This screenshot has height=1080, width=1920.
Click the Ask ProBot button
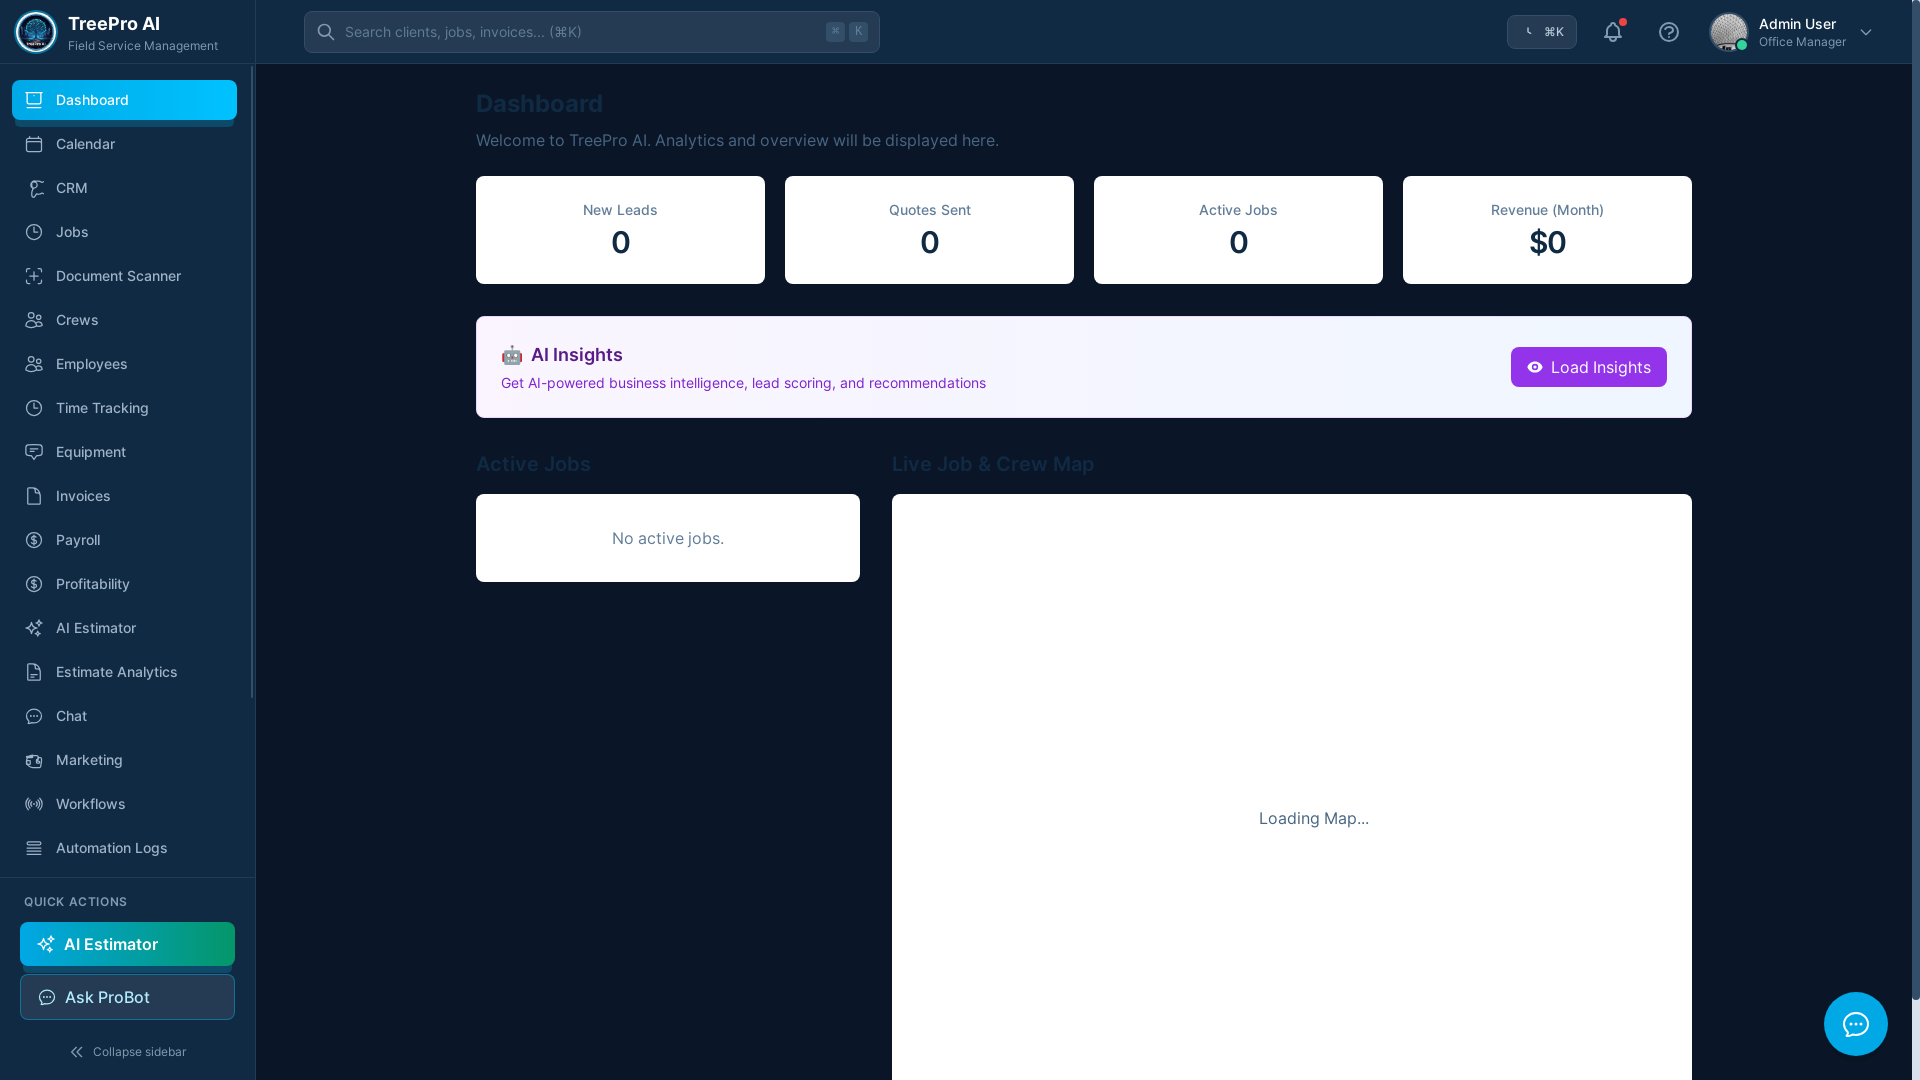click(x=127, y=997)
